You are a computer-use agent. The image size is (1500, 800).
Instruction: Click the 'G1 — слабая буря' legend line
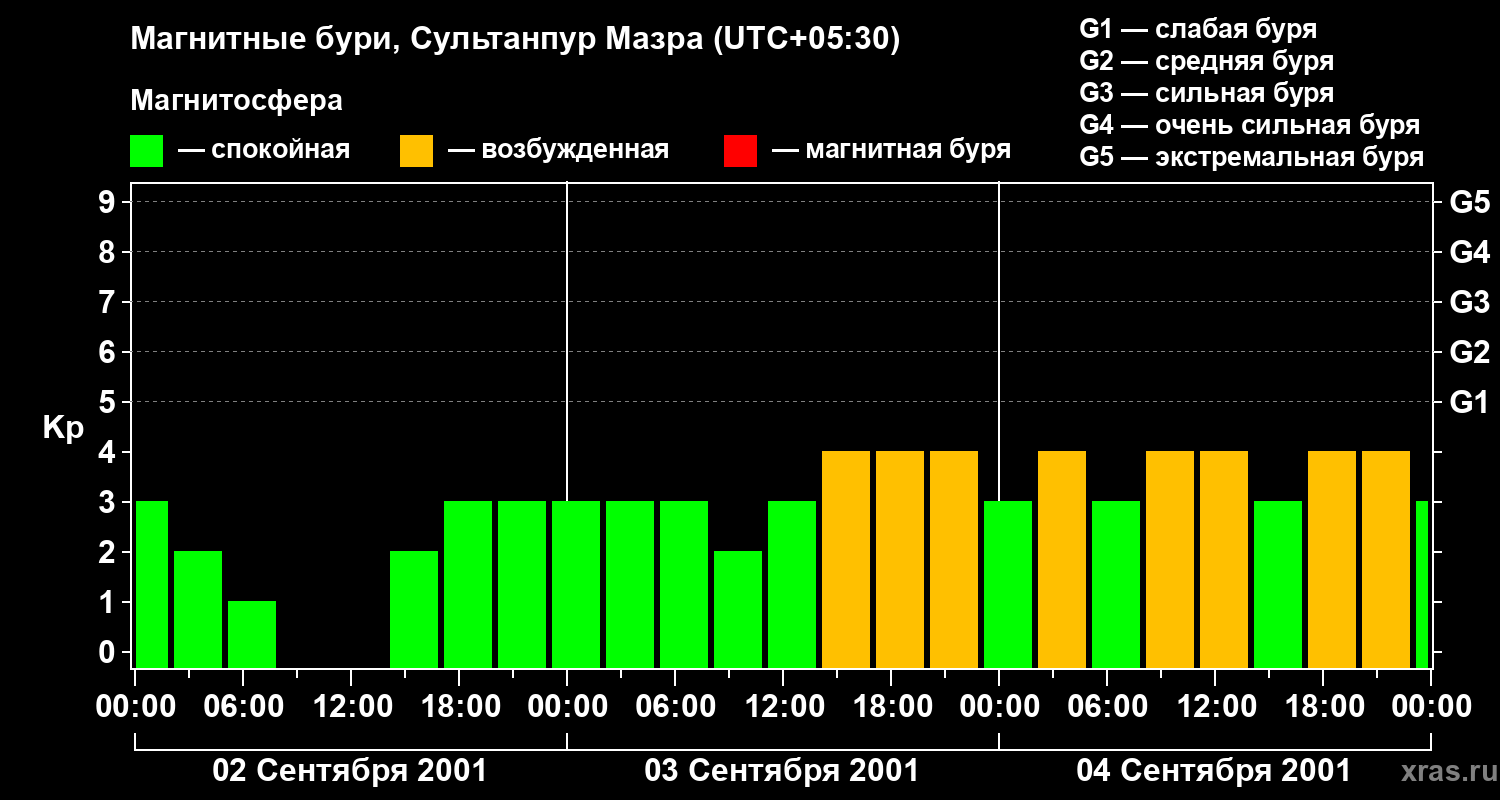1198,29
